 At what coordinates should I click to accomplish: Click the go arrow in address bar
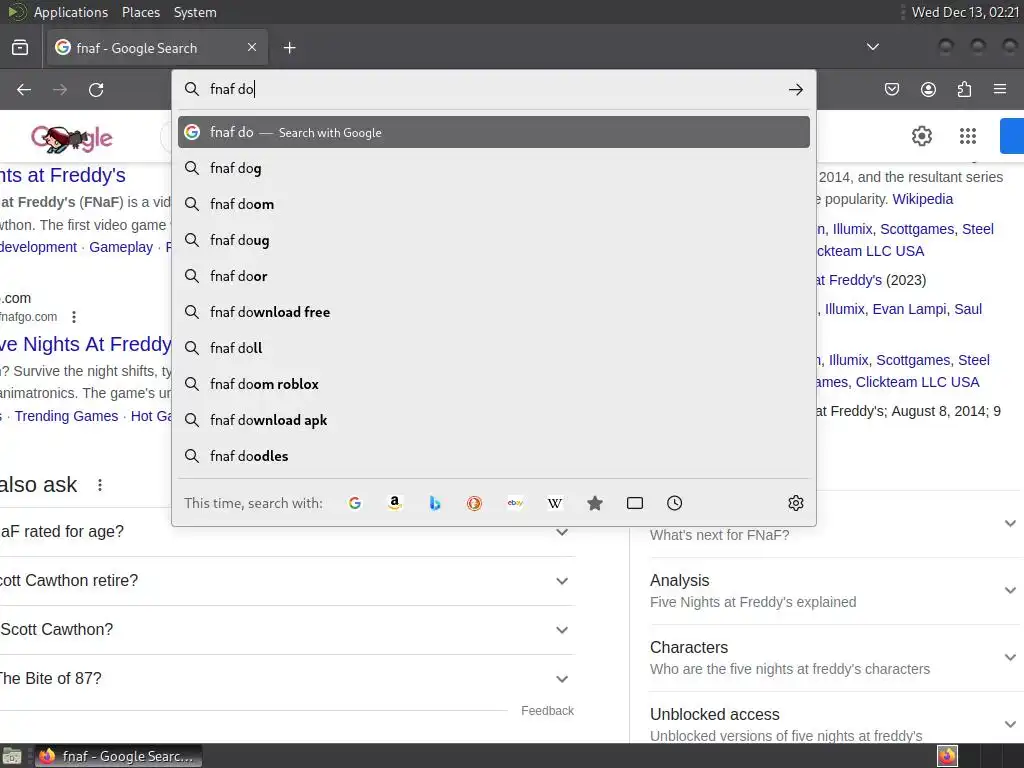(795, 89)
